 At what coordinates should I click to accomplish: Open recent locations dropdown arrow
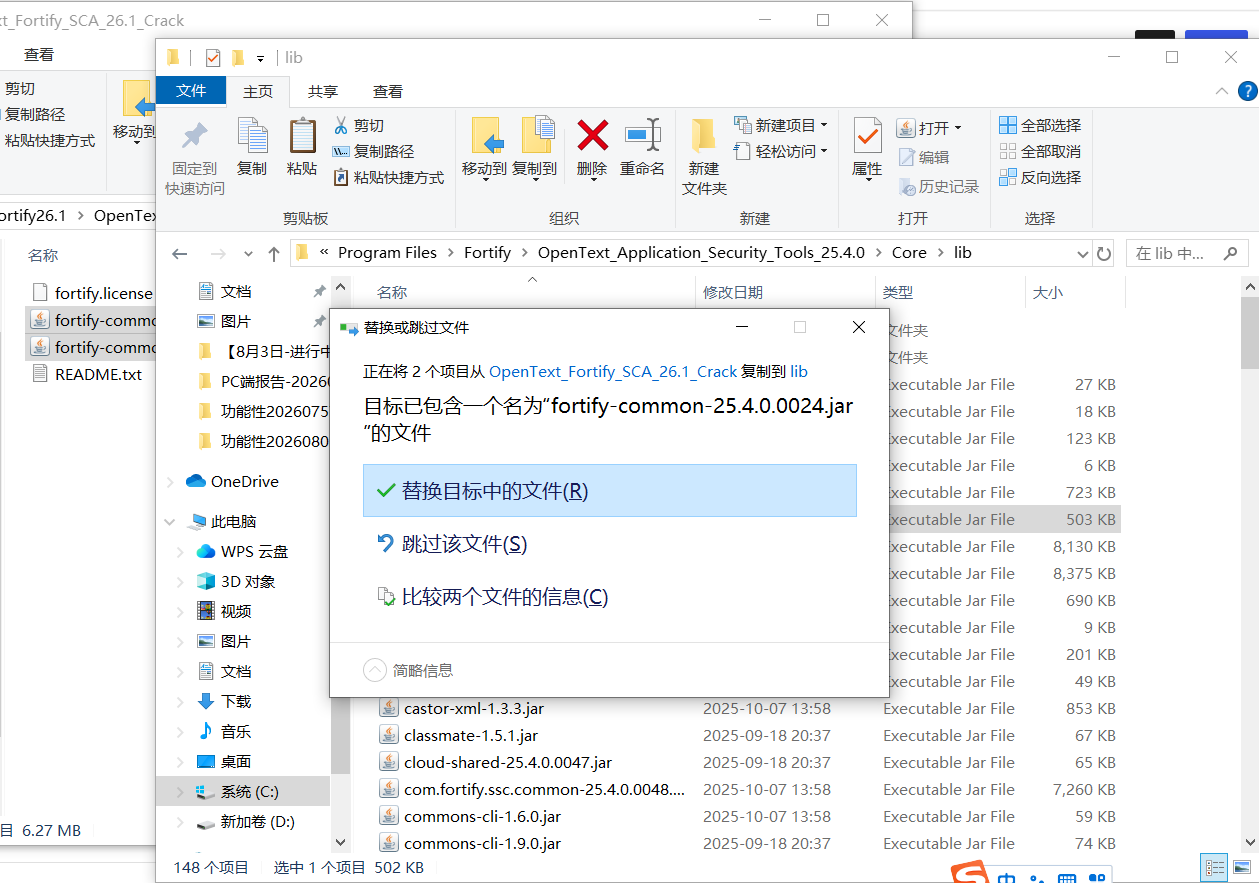pyautogui.click(x=246, y=254)
